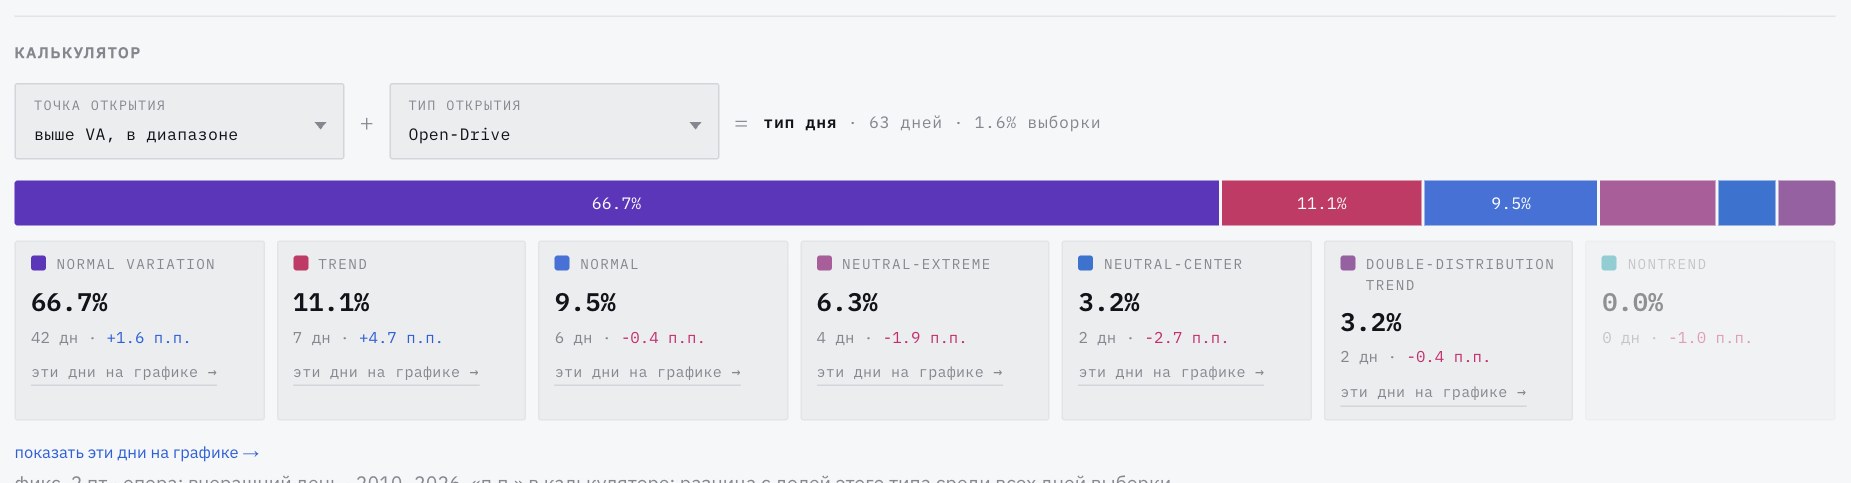The width and height of the screenshot is (1851, 483).
Task: Open the Точка открытия dropdown
Action: 179,121
